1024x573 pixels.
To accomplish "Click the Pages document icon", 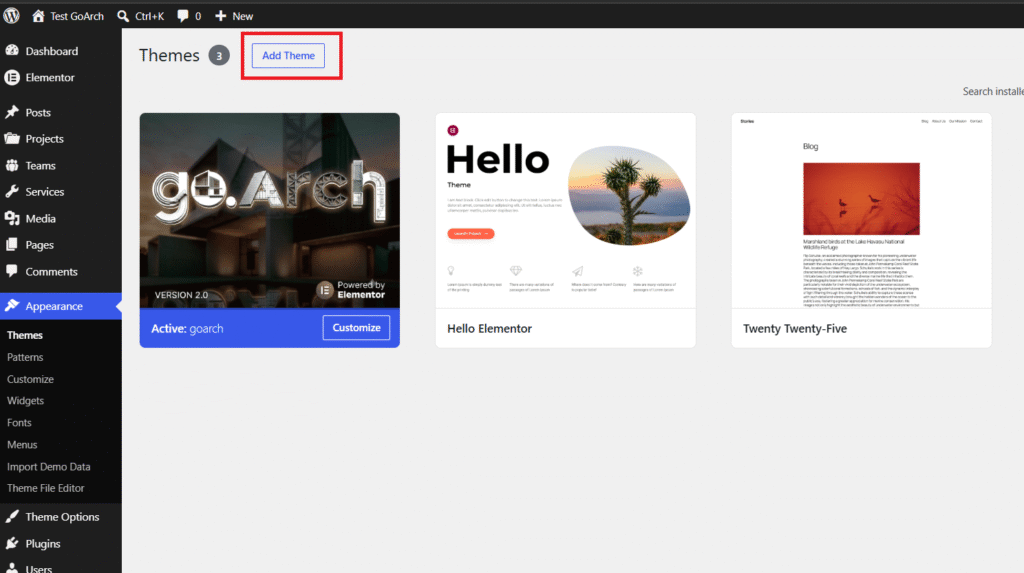I will pyautogui.click(x=12, y=244).
